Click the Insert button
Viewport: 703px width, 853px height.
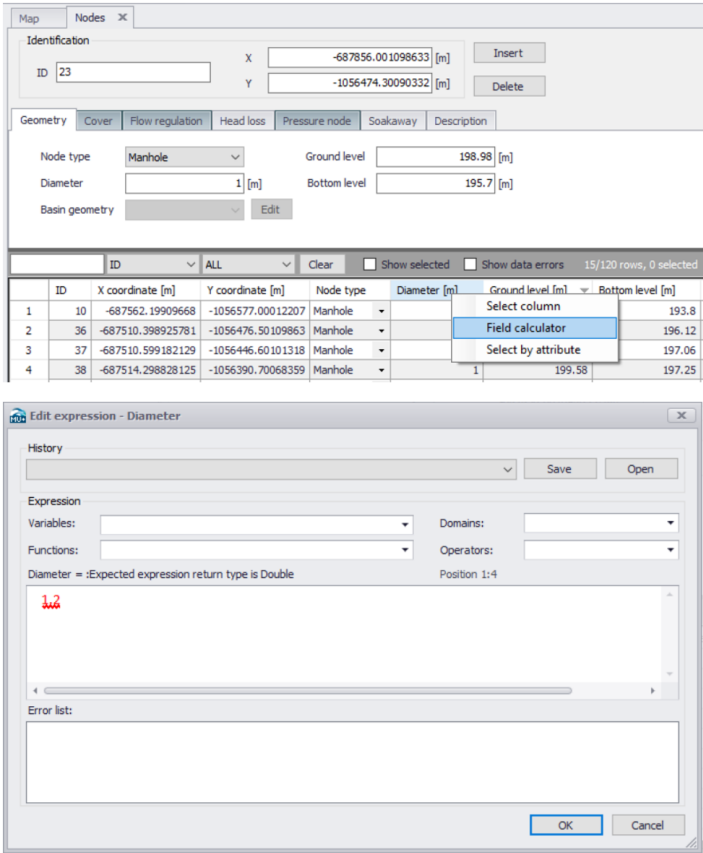tap(509, 53)
